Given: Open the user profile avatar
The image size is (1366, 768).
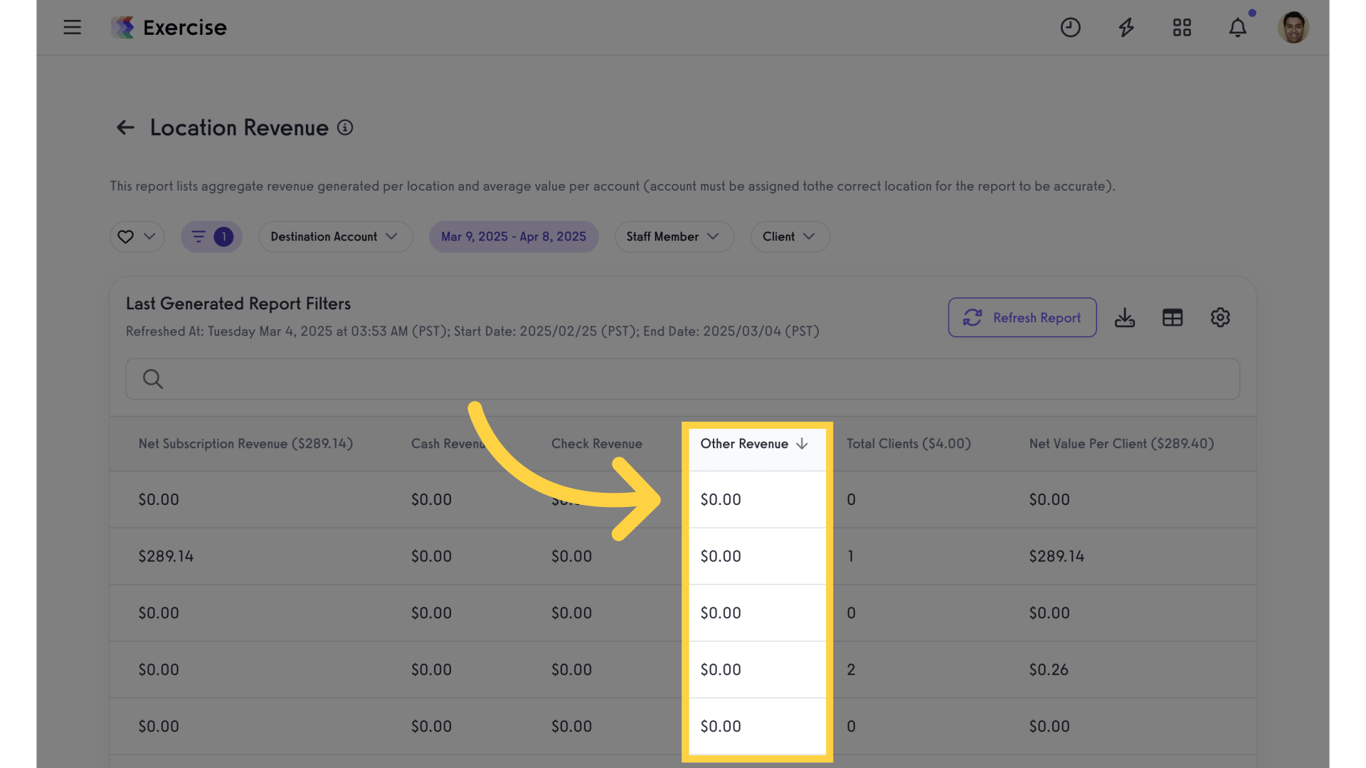Looking at the screenshot, I should click(x=1293, y=27).
